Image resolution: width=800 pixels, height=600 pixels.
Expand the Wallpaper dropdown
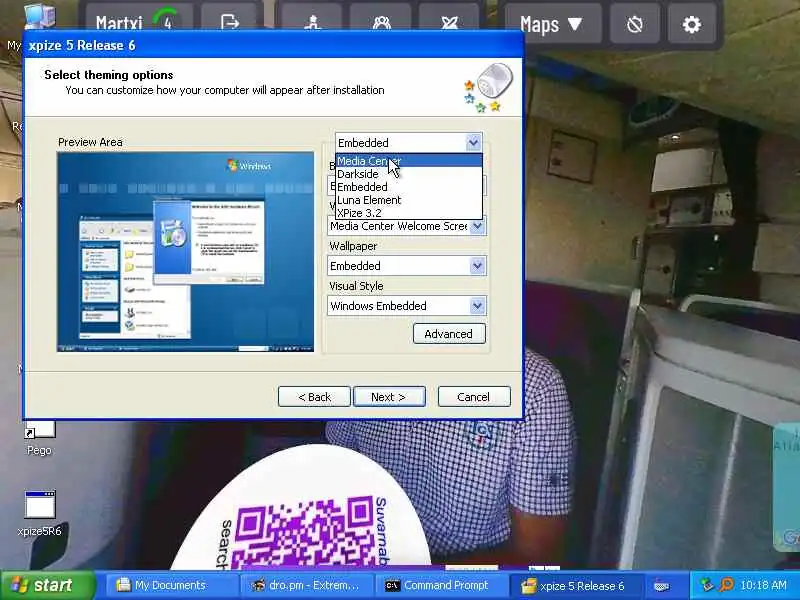click(x=477, y=266)
